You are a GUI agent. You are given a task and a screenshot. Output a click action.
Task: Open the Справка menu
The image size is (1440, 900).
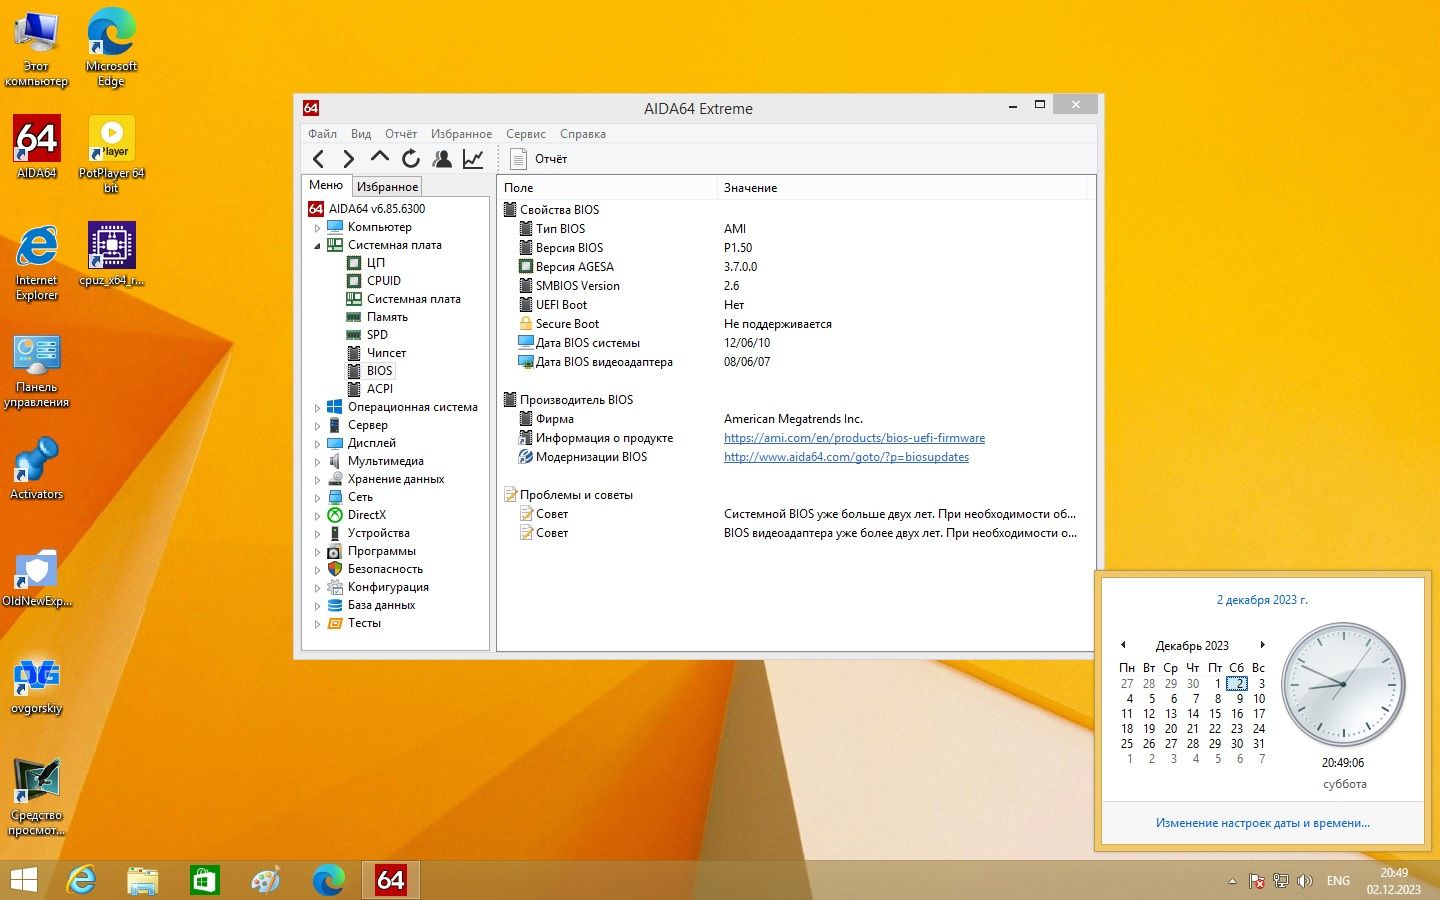click(582, 134)
